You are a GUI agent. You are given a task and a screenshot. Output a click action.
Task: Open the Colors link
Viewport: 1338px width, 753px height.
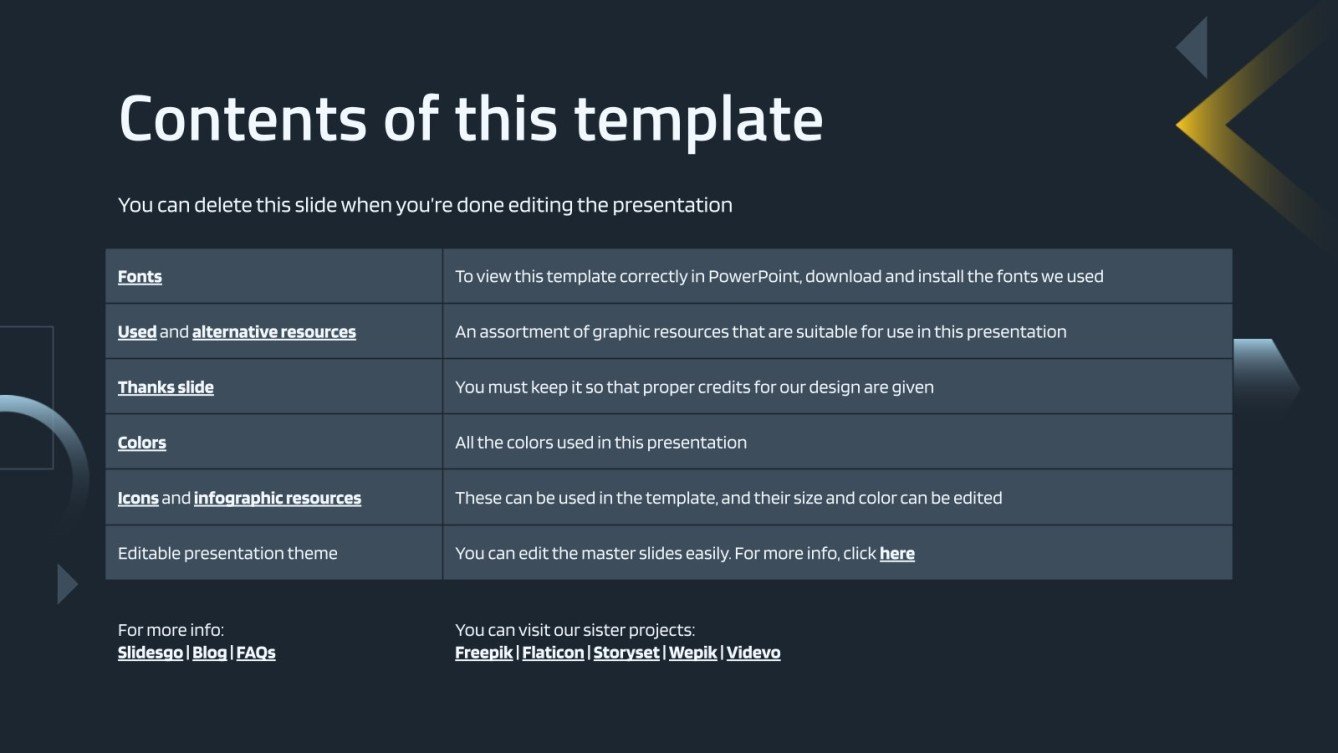click(142, 443)
